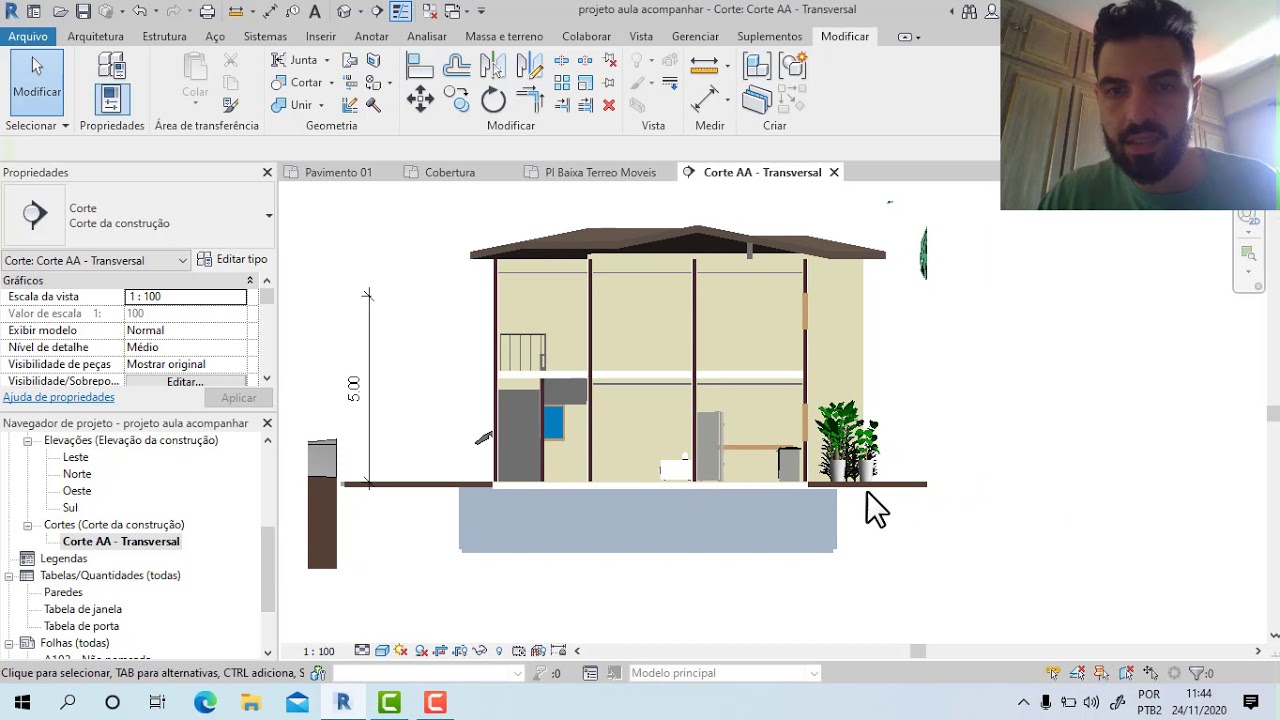
Task: Collapse the Cortes tree node
Action: point(28,524)
